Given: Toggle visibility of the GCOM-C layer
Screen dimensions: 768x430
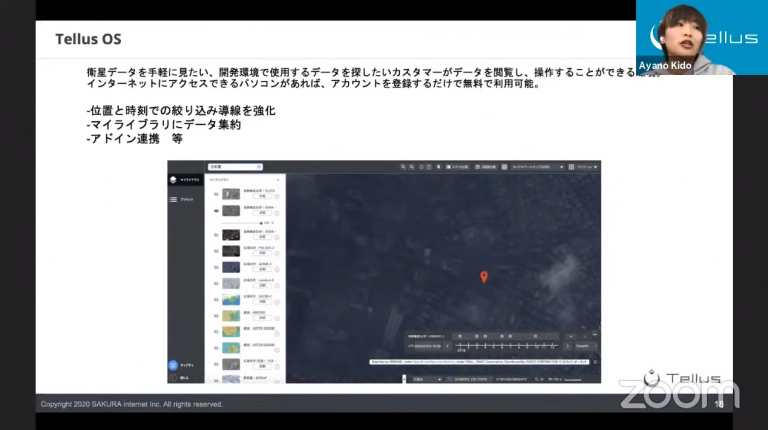Looking at the screenshot, I should tap(216, 300).
